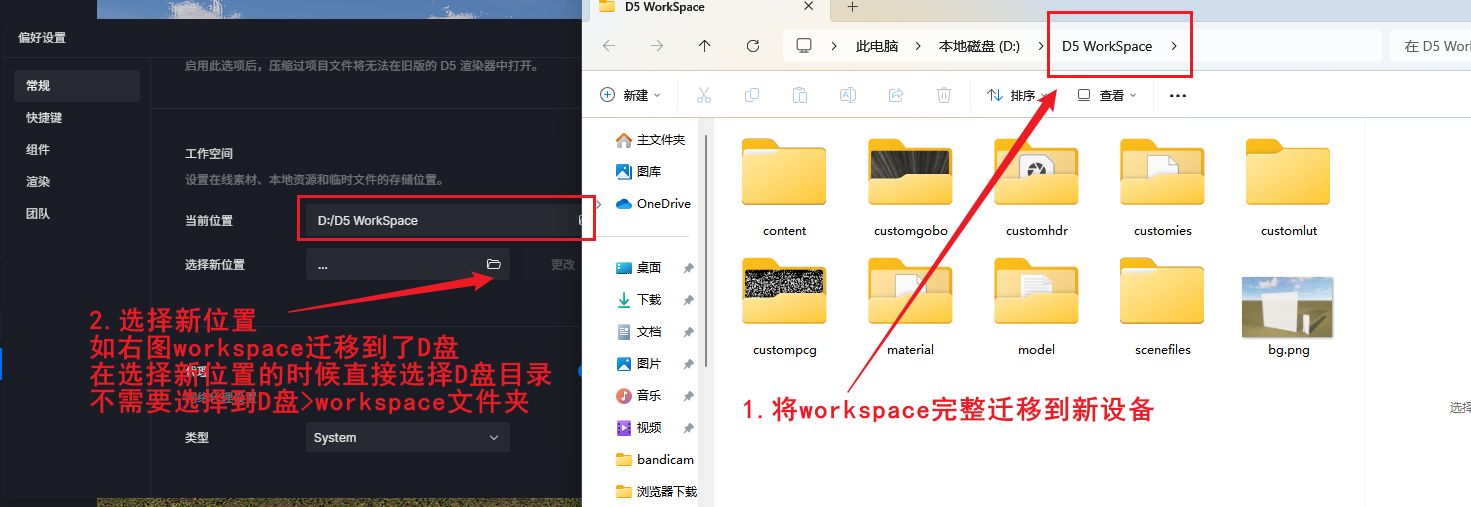Click D5 WorkSpace breadcrumb in address bar
Image resolution: width=1471 pixels, height=507 pixels.
pos(1107,46)
